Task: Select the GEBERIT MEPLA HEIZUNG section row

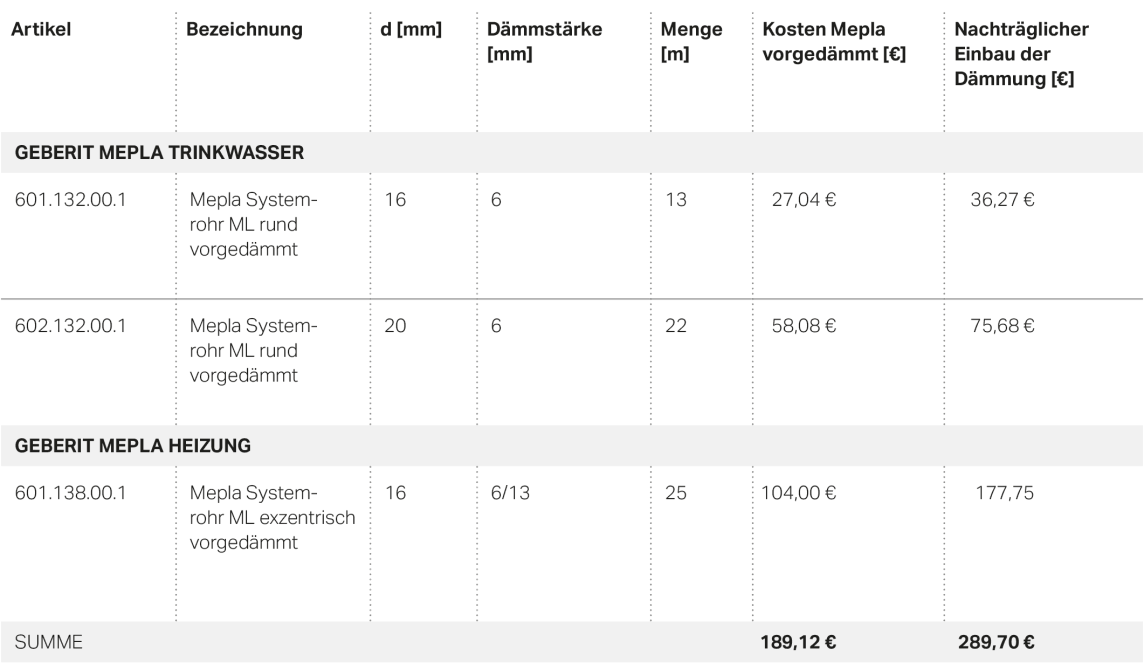Action: [572, 446]
